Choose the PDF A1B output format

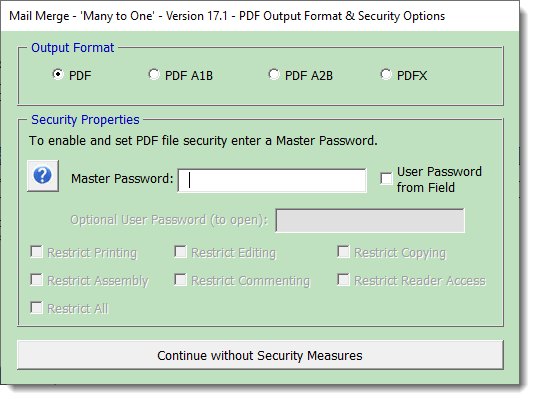pos(154,74)
